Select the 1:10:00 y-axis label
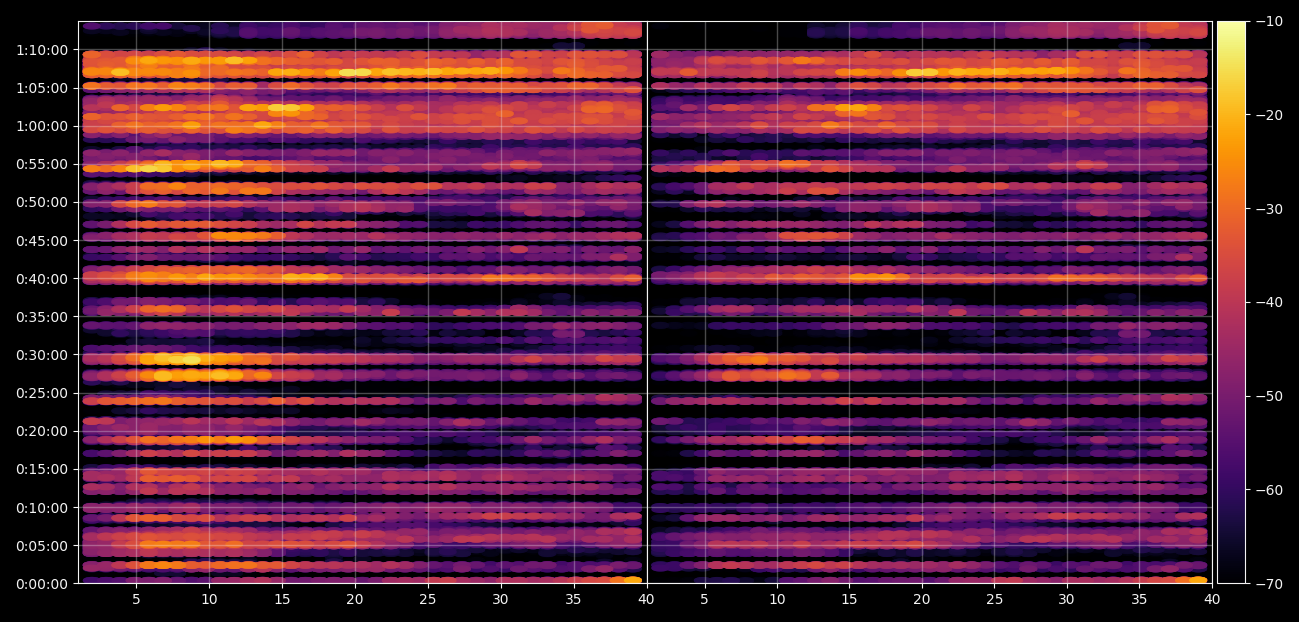Screen dimensions: 1299x622 coord(42,50)
